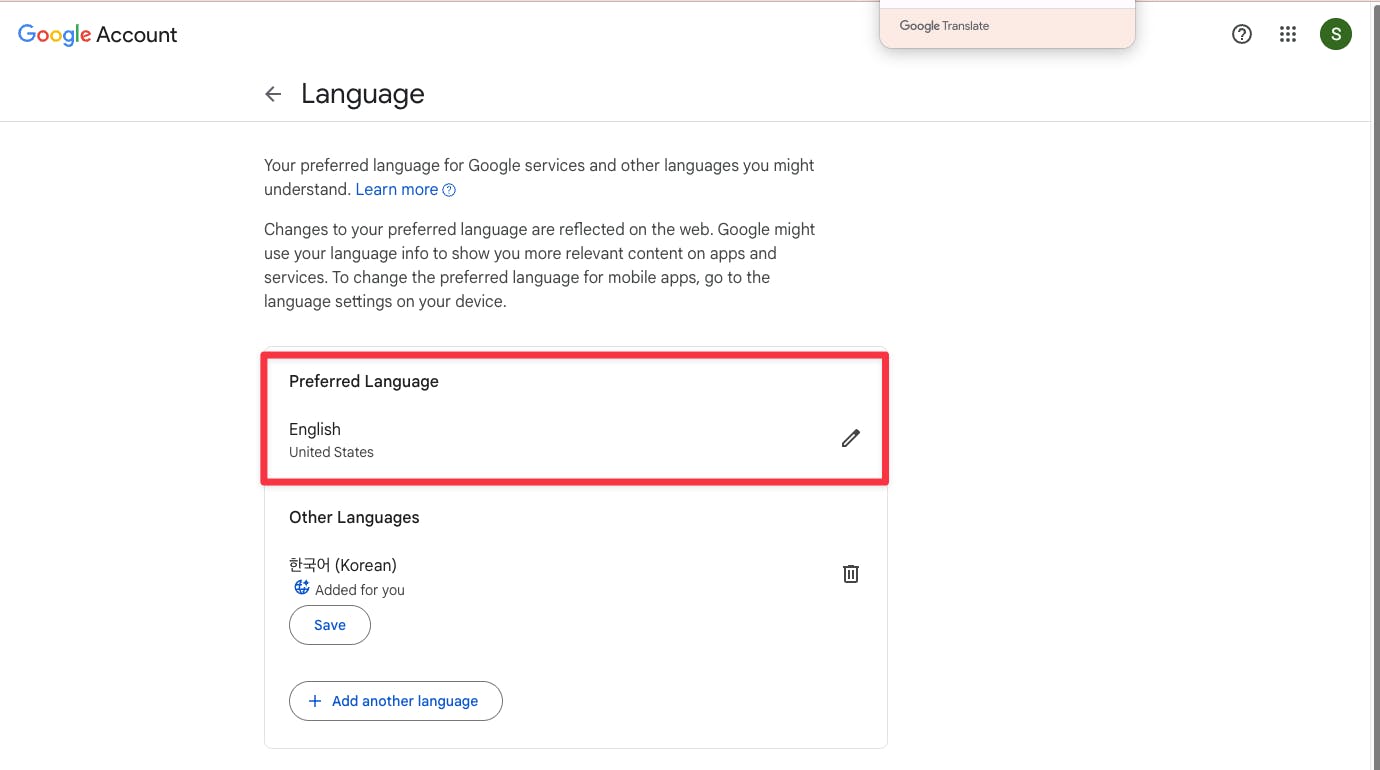Viewport: 1380px width, 770px height.
Task: Click the plus icon in Add another language
Action: [x=315, y=701]
